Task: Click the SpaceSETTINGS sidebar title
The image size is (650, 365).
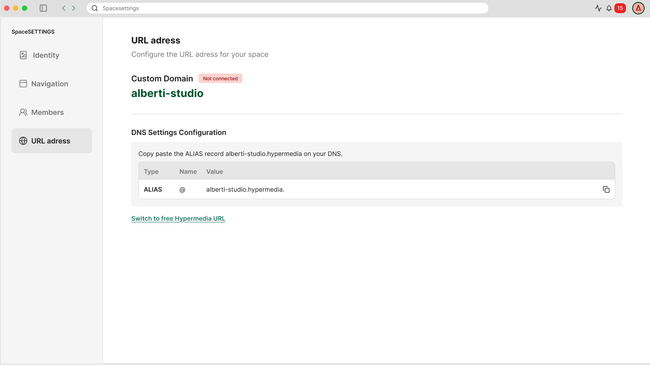Action: (33, 32)
